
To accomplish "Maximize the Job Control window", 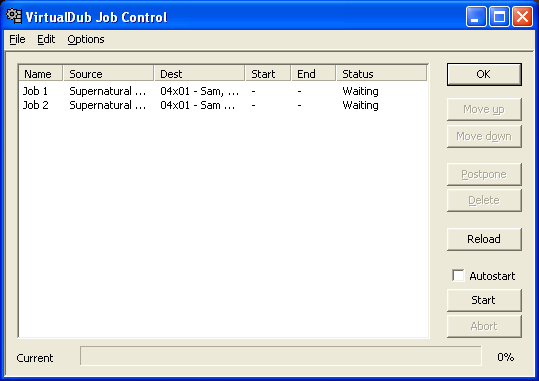I will click(499, 17).
